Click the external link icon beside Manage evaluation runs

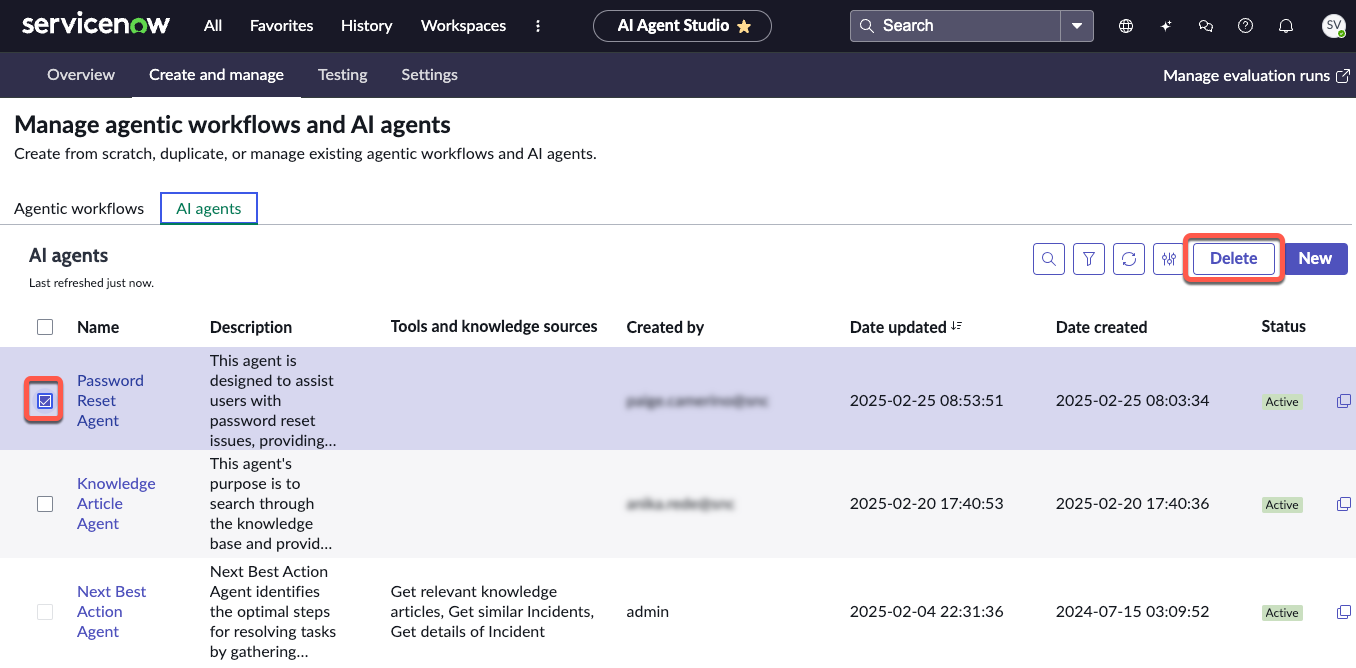pyautogui.click(x=1343, y=75)
